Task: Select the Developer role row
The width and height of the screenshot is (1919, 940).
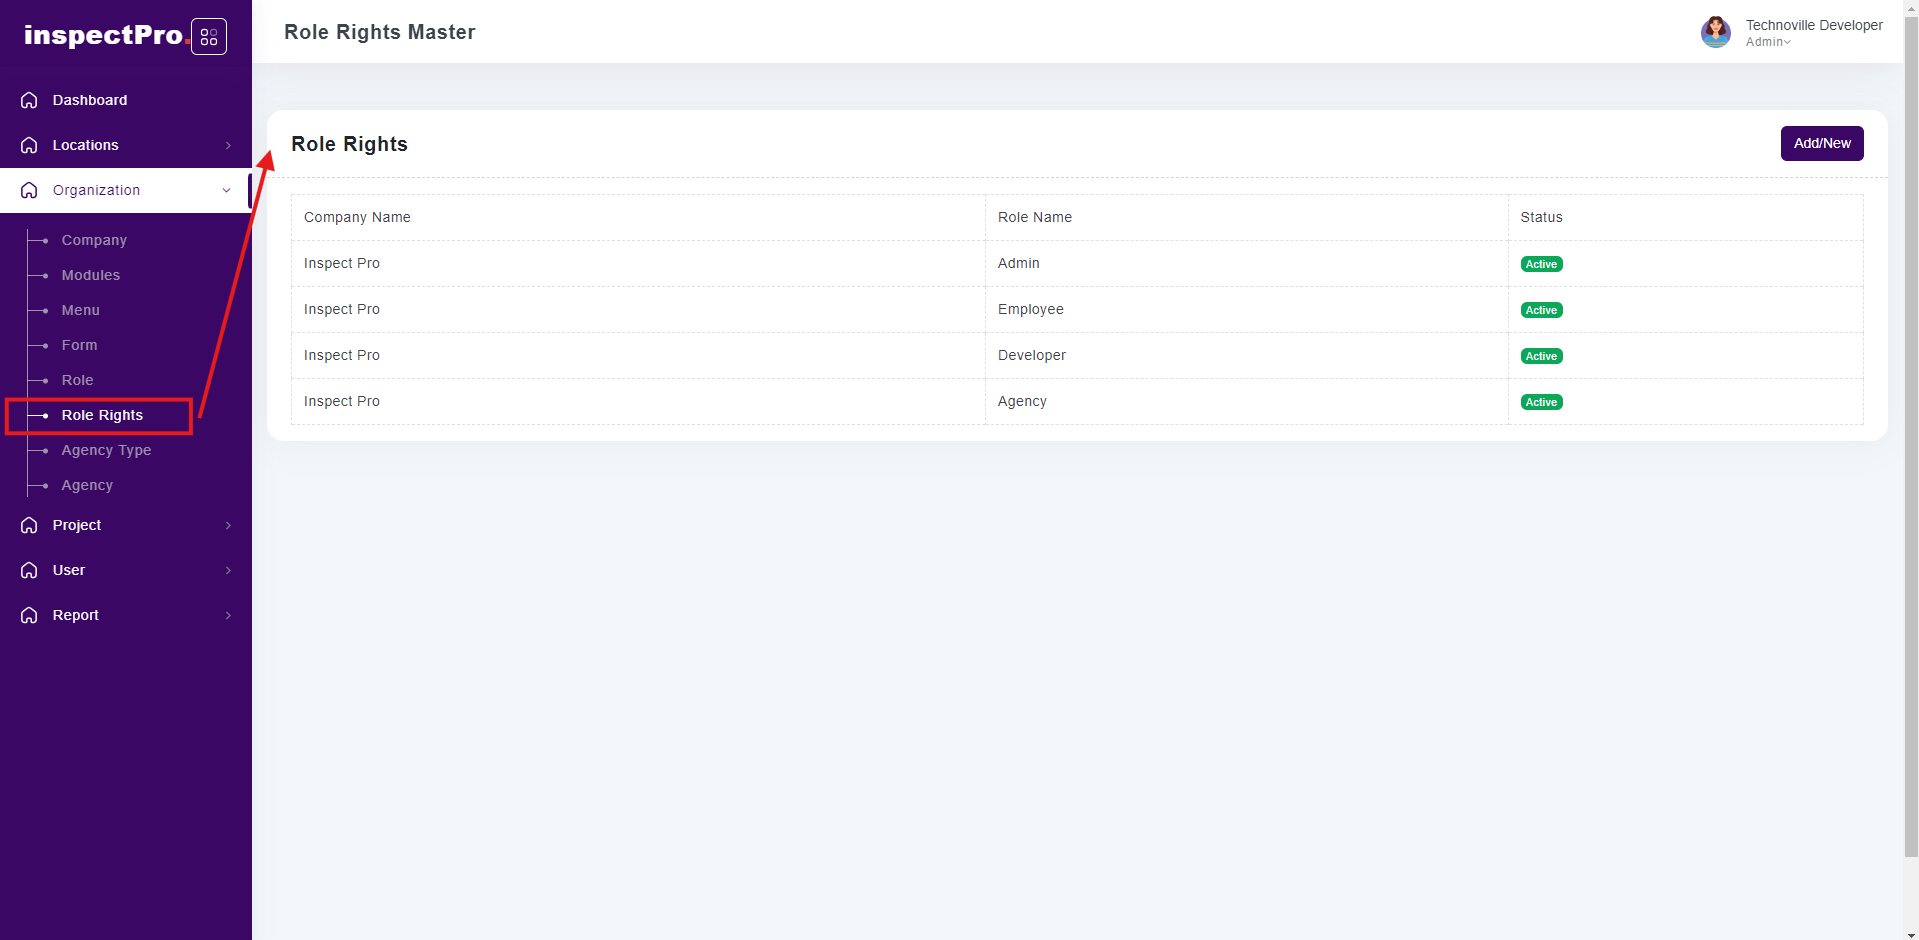Action: (x=1031, y=355)
